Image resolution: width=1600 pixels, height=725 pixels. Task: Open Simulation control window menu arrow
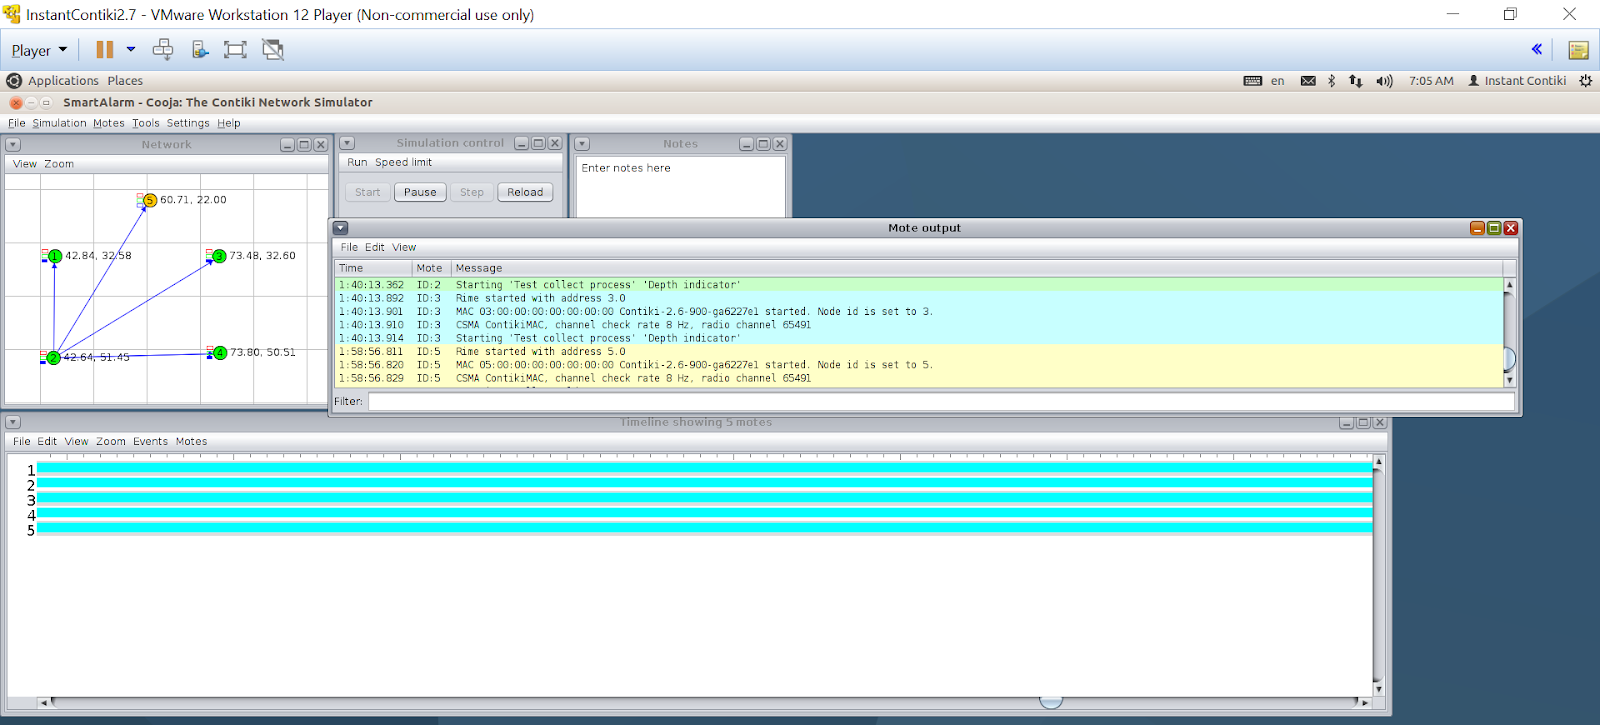coord(347,143)
